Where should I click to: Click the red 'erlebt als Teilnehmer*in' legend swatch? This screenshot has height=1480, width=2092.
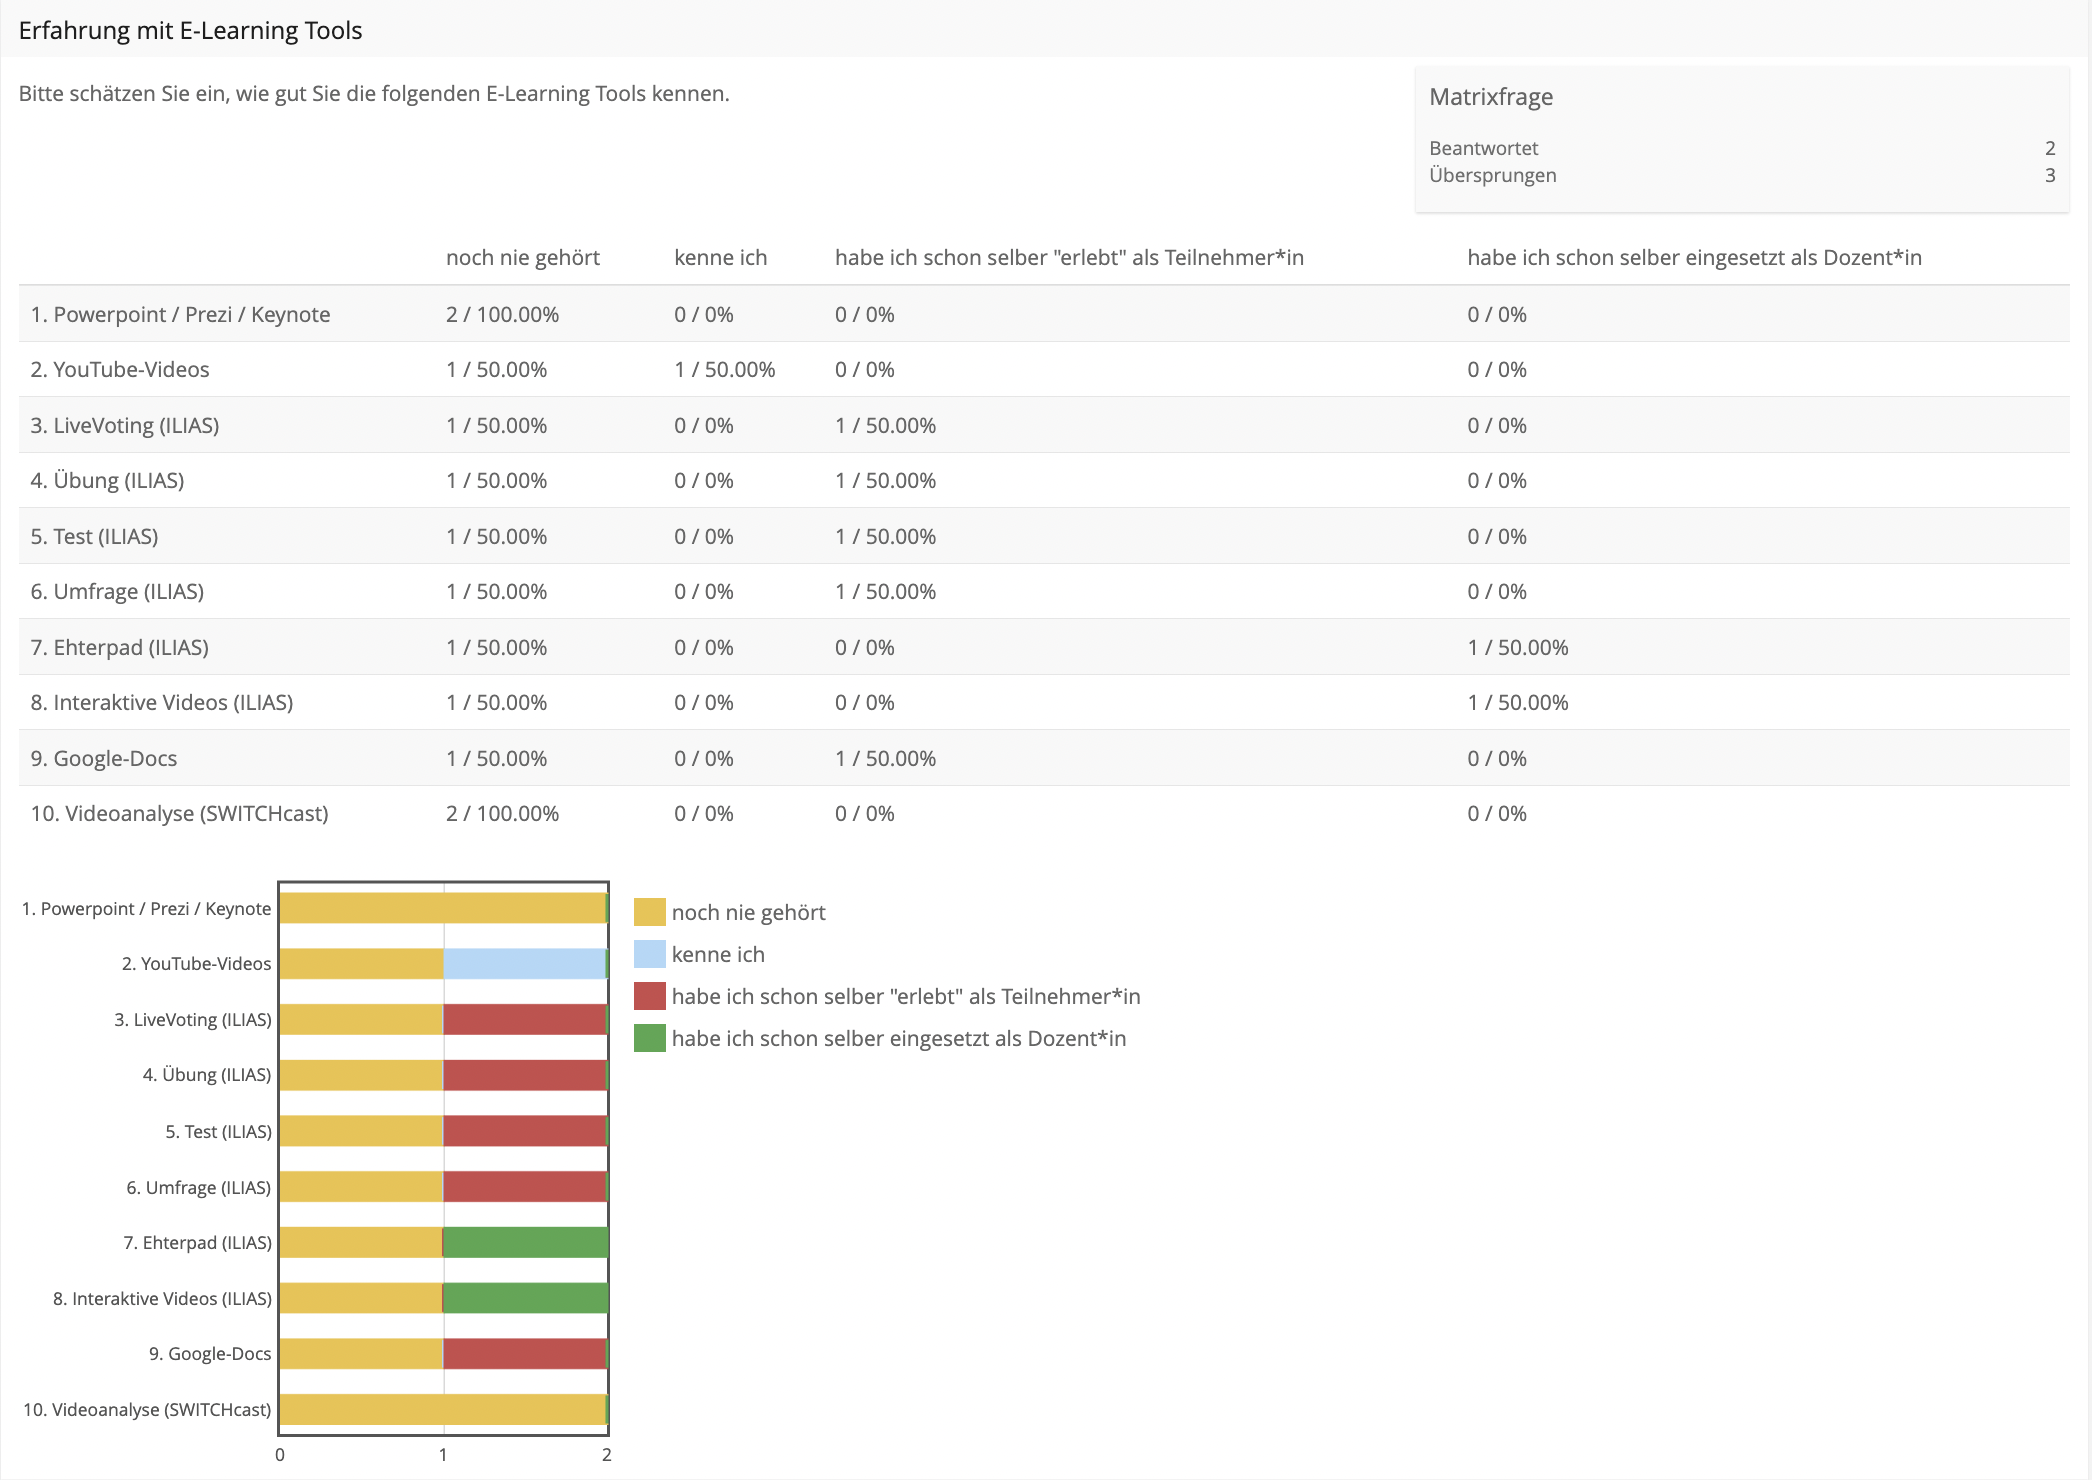coord(649,996)
